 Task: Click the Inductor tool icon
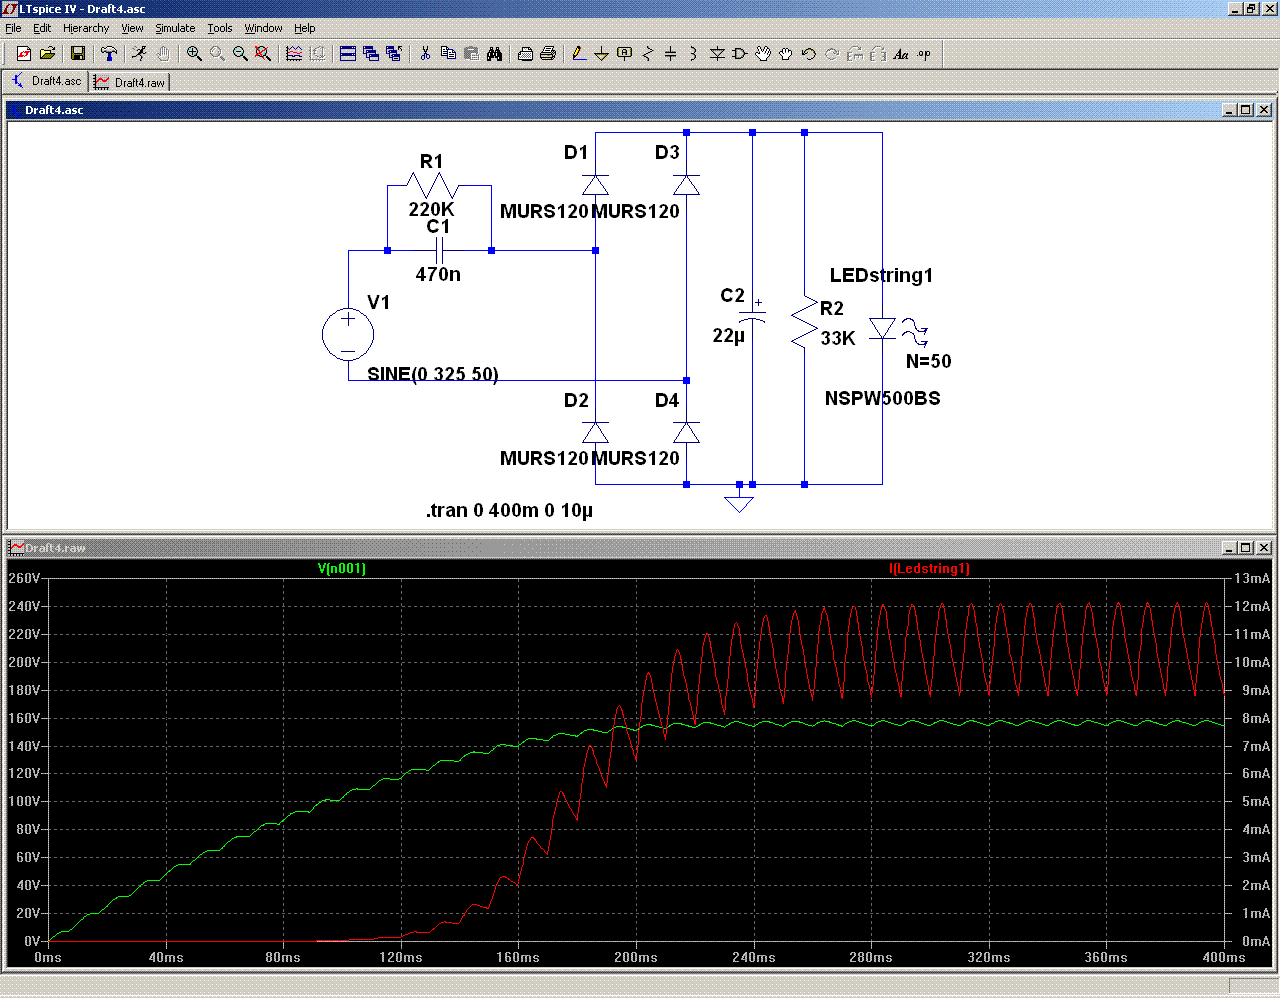[x=693, y=54]
